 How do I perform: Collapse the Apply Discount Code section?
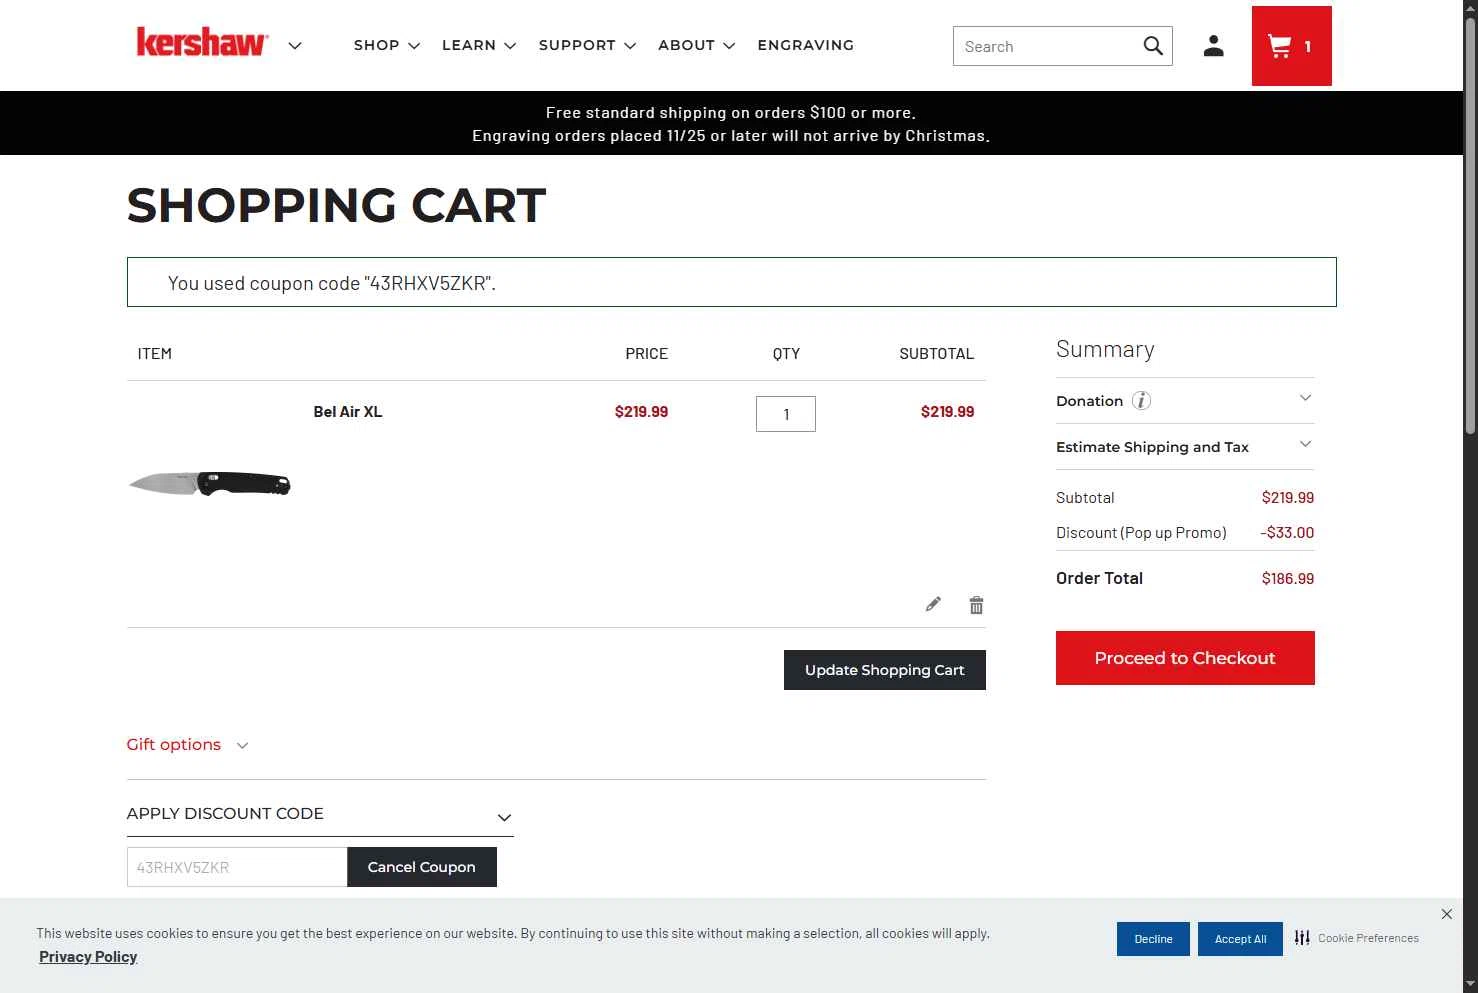click(x=320, y=814)
